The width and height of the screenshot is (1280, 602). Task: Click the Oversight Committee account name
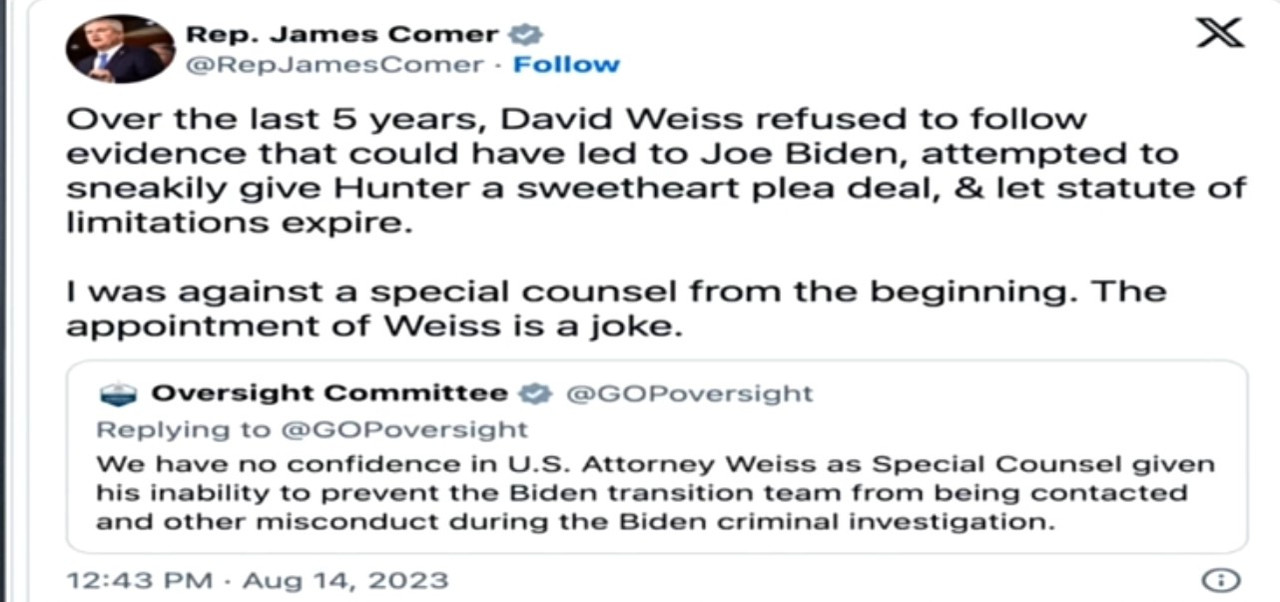click(x=329, y=394)
